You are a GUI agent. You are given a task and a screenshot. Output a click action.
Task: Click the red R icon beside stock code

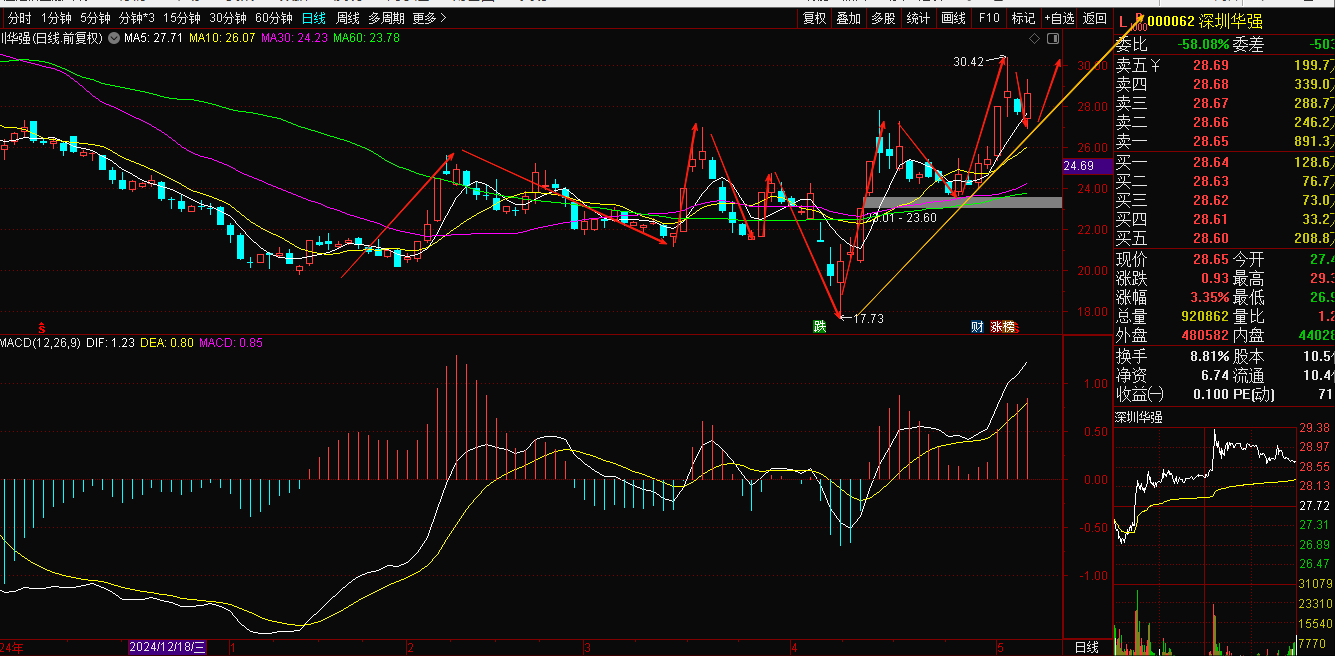click(x=1139, y=18)
